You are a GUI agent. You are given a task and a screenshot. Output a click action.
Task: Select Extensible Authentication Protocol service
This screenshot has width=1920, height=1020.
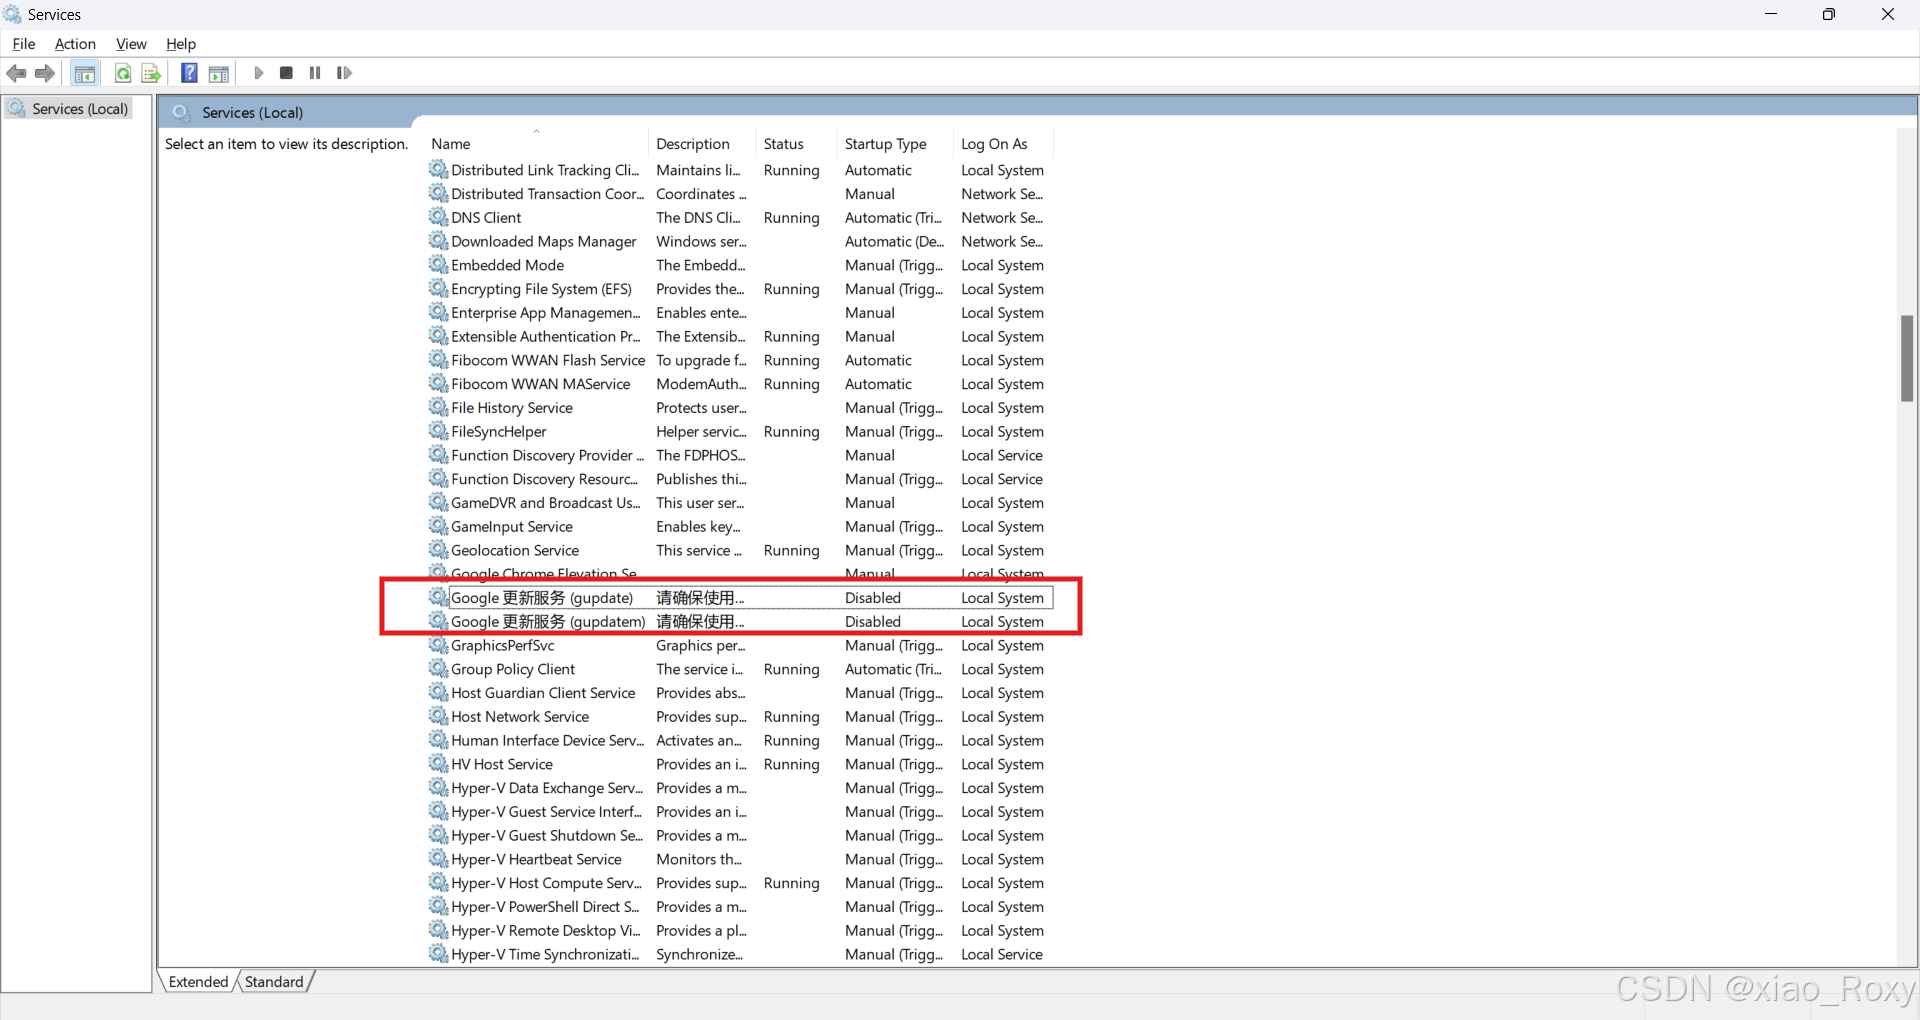click(740, 336)
